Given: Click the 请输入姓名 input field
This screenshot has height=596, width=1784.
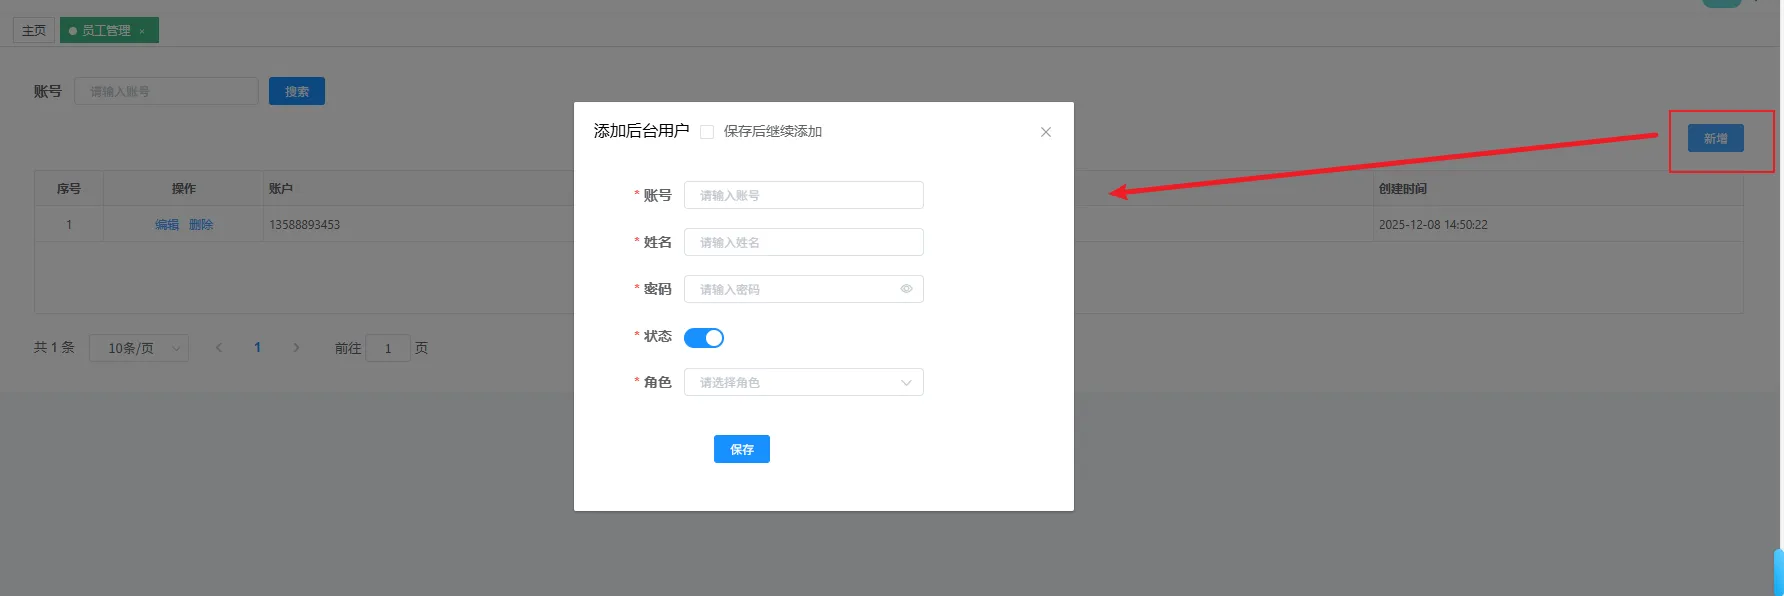Looking at the screenshot, I should (x=803, y=243).
